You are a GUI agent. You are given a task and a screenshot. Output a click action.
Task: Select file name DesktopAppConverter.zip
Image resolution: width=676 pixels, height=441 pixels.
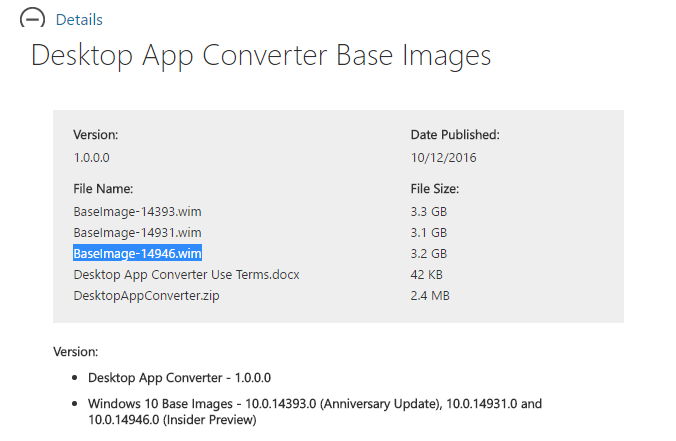tap(147, 296)
